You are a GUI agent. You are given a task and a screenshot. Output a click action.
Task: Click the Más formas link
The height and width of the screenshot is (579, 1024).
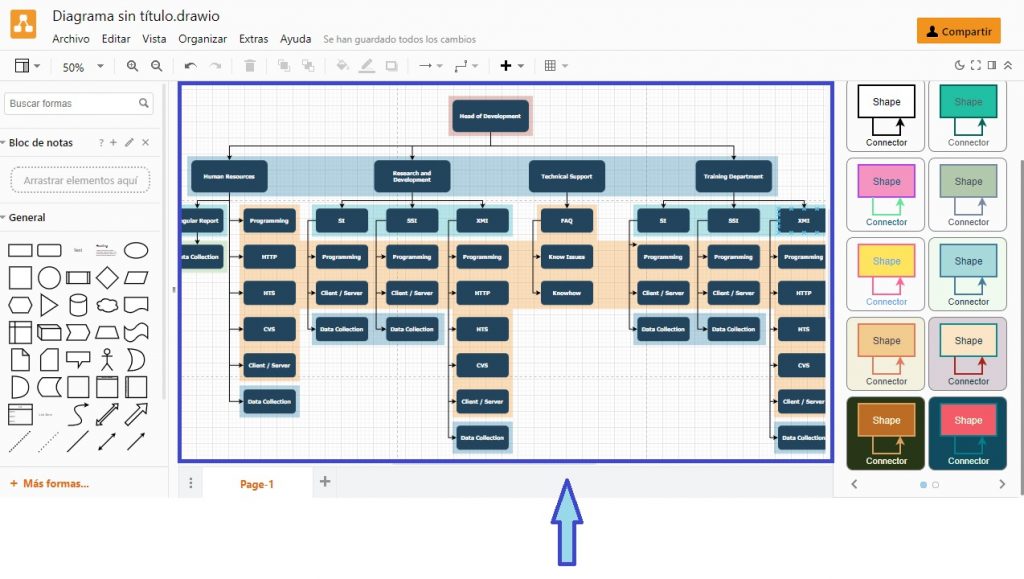[x=48, y=483]
